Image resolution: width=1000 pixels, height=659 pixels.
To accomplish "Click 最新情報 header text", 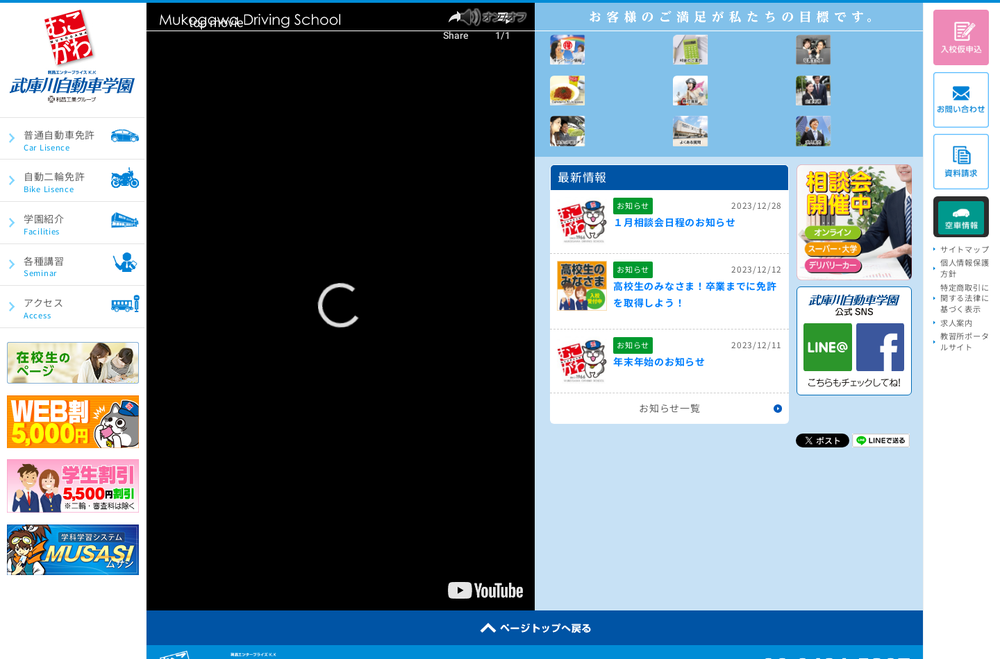I will point(582,177).
